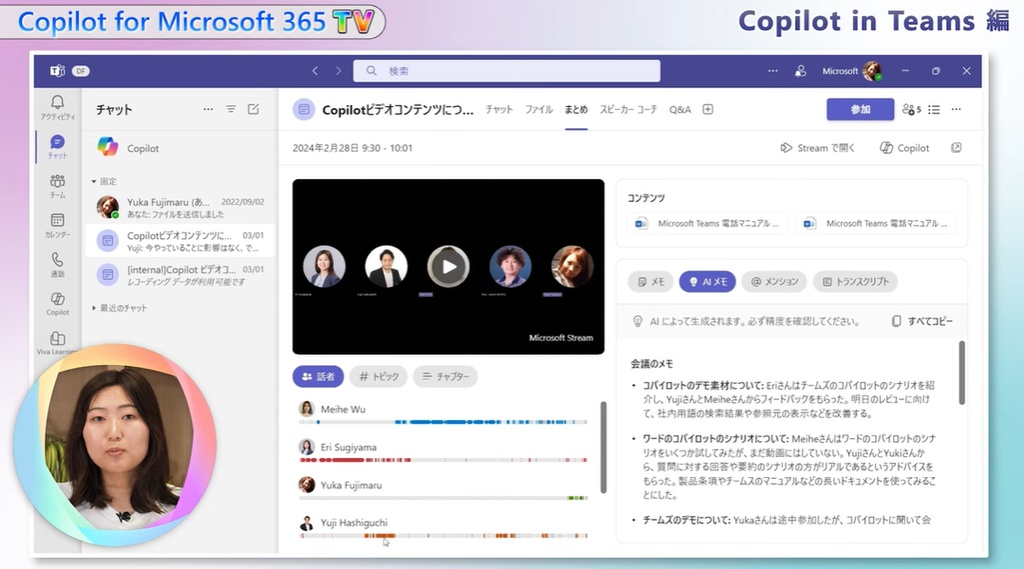1024x569 pixels.
Task: Open [internal]Copilot ビデオコ... chat
Action: (179, 275)
